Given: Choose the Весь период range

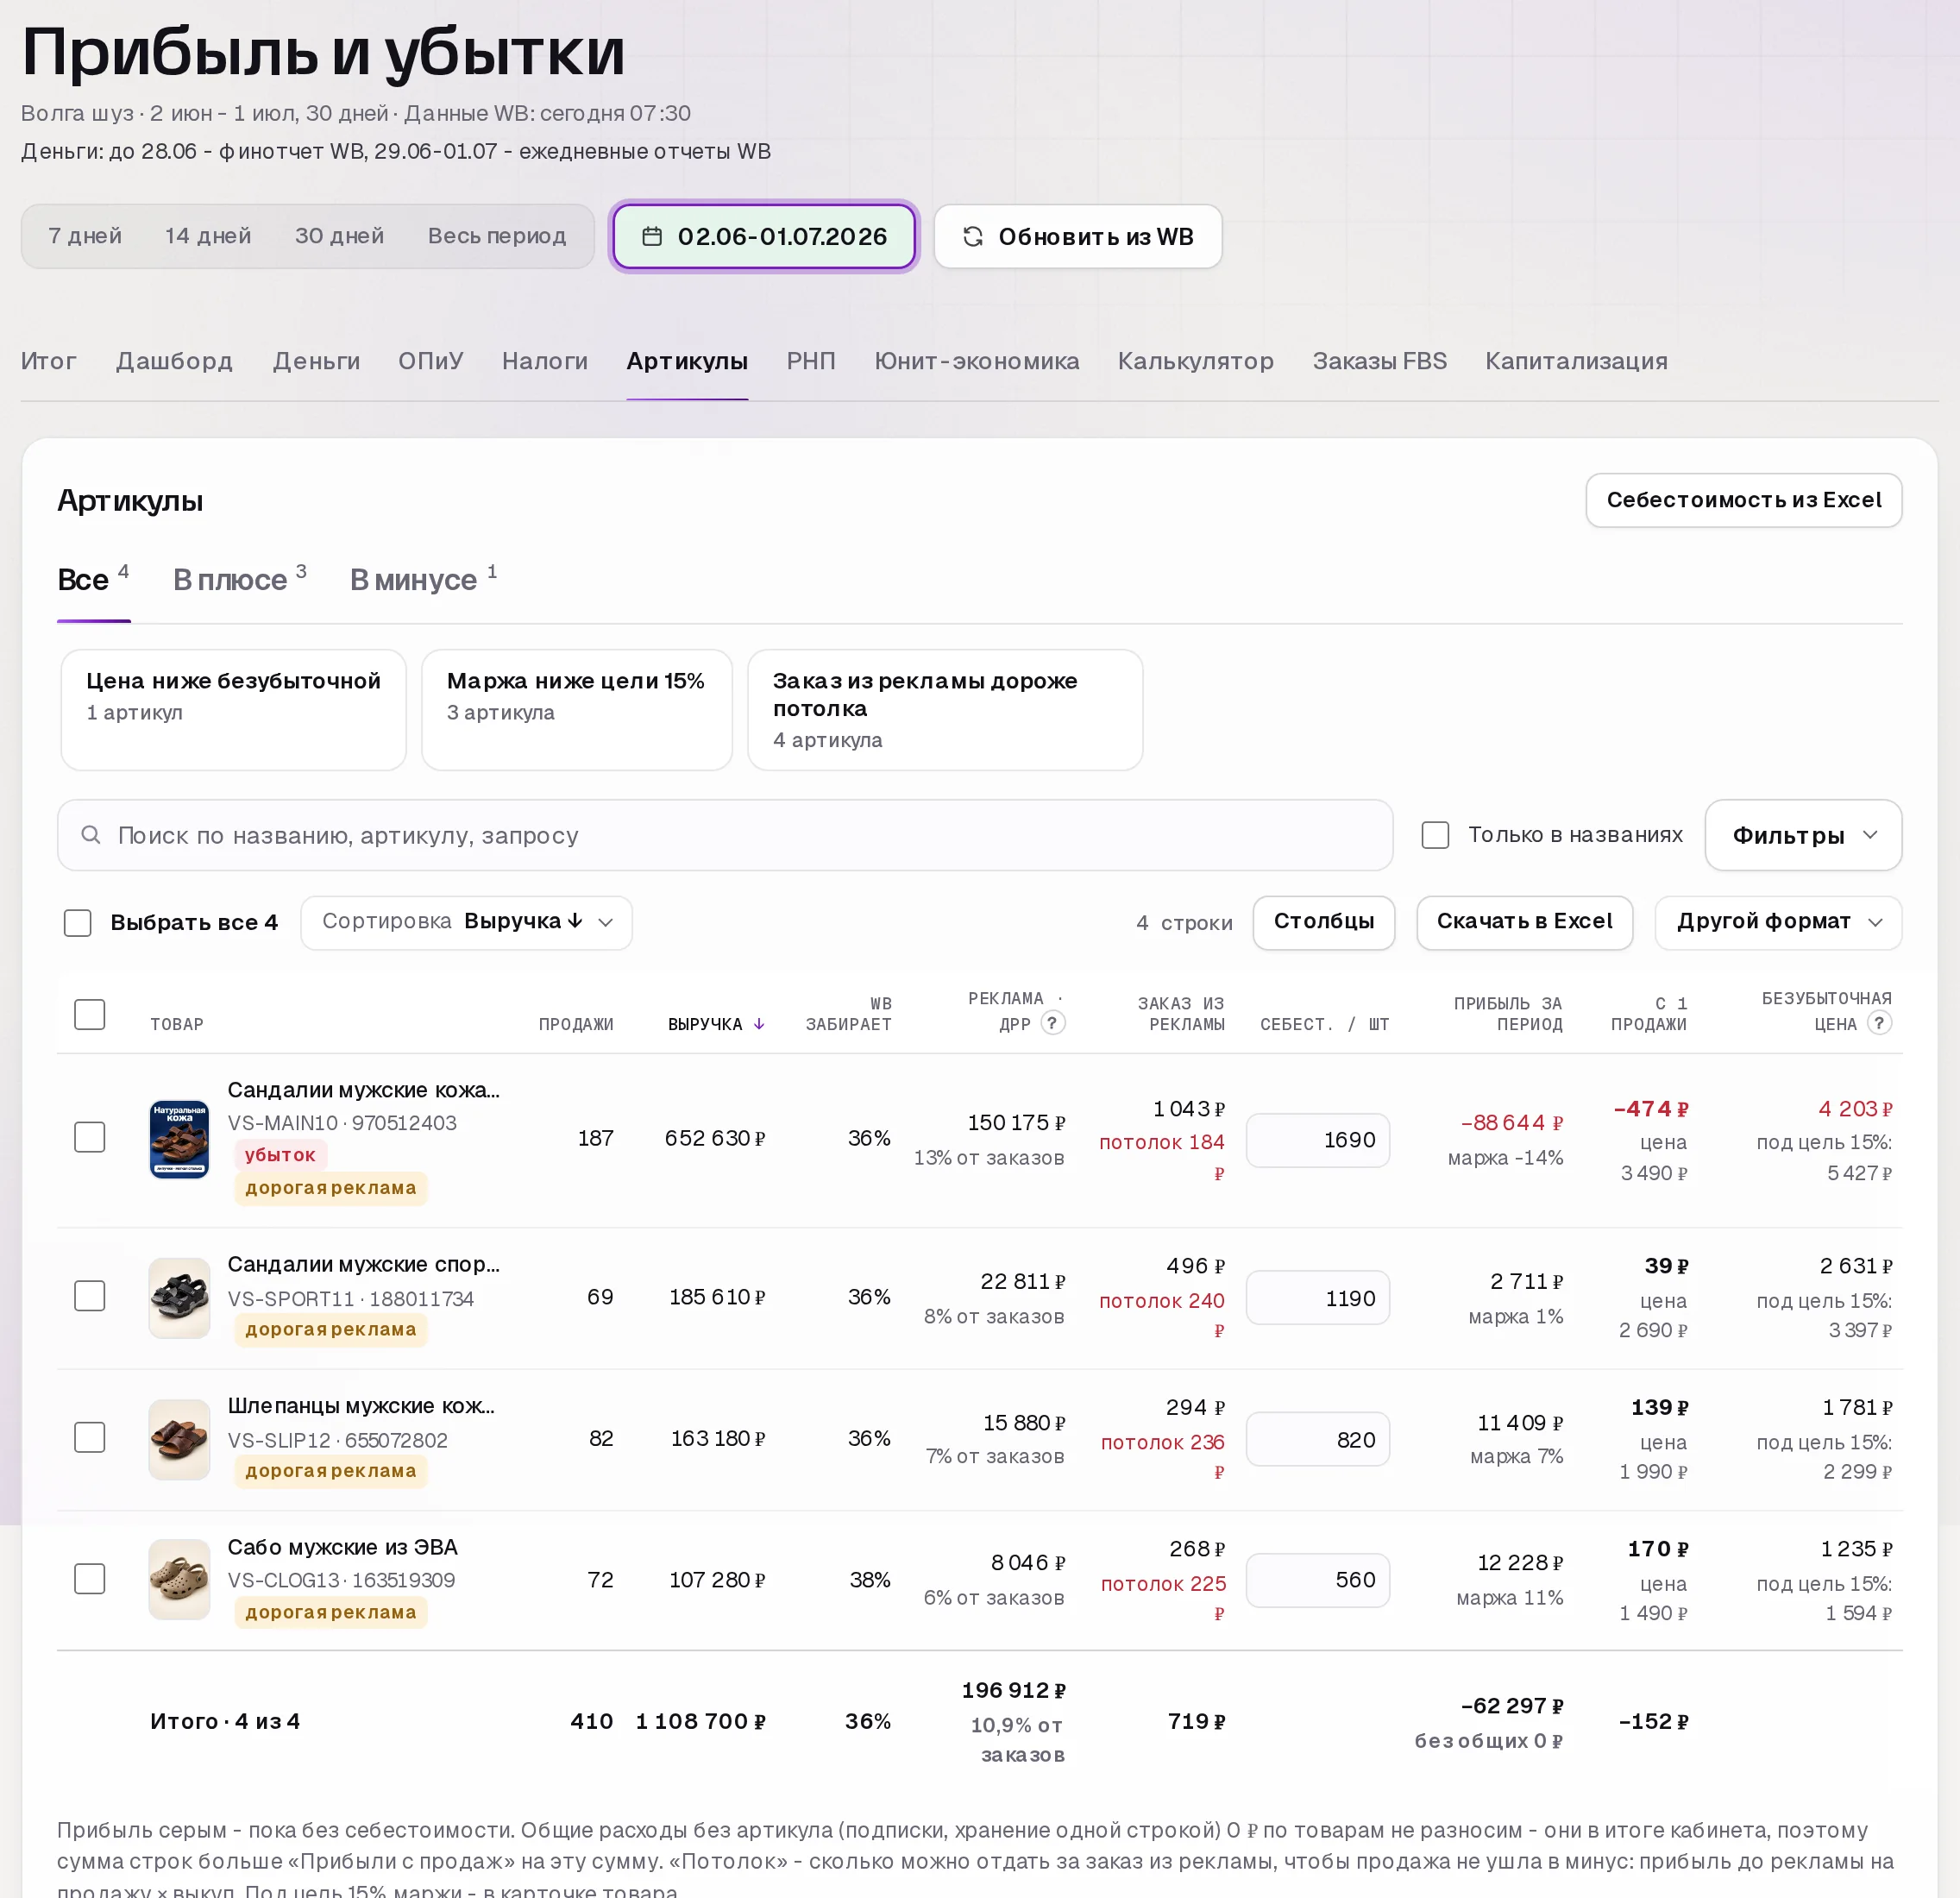Looking at the screenshot, I should coord(497,236).
